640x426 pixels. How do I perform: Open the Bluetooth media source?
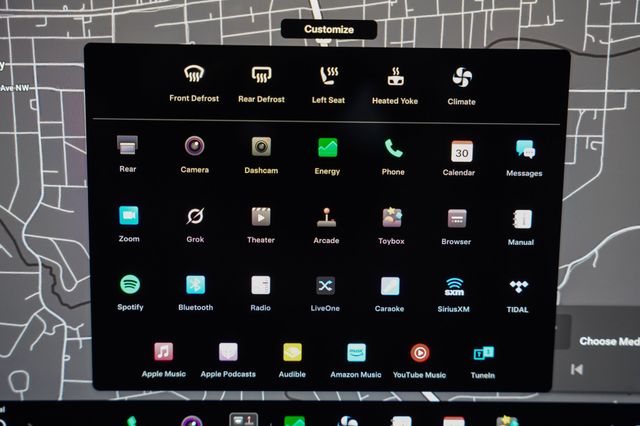[x=196, y=284]
